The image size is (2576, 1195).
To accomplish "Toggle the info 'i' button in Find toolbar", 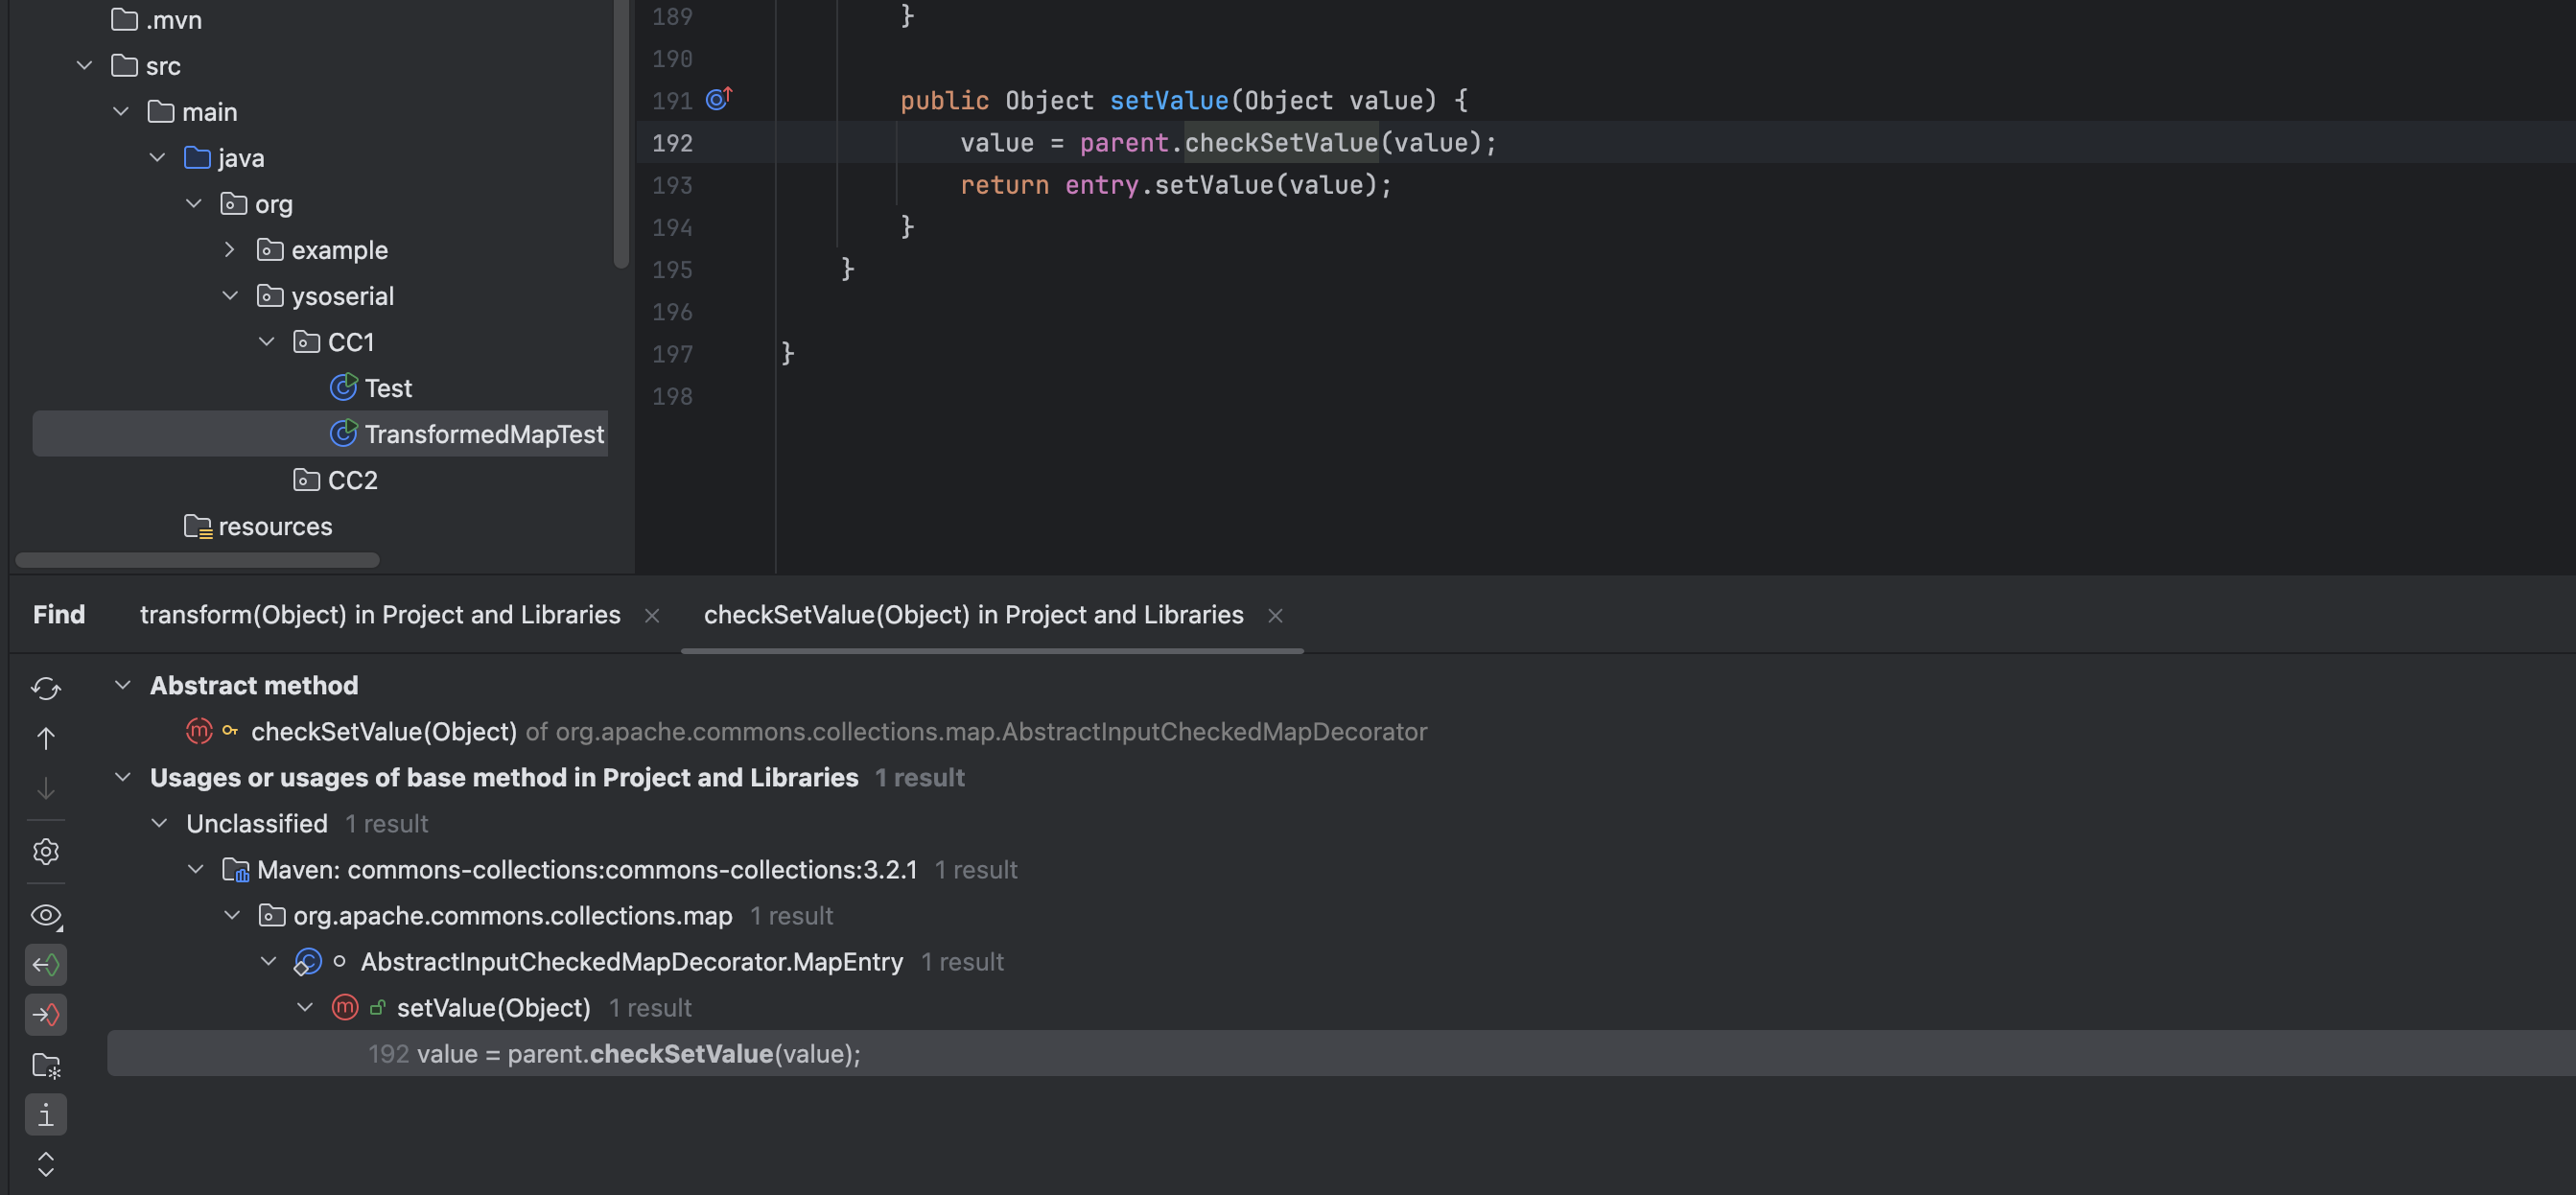I will coord(46,1114).
